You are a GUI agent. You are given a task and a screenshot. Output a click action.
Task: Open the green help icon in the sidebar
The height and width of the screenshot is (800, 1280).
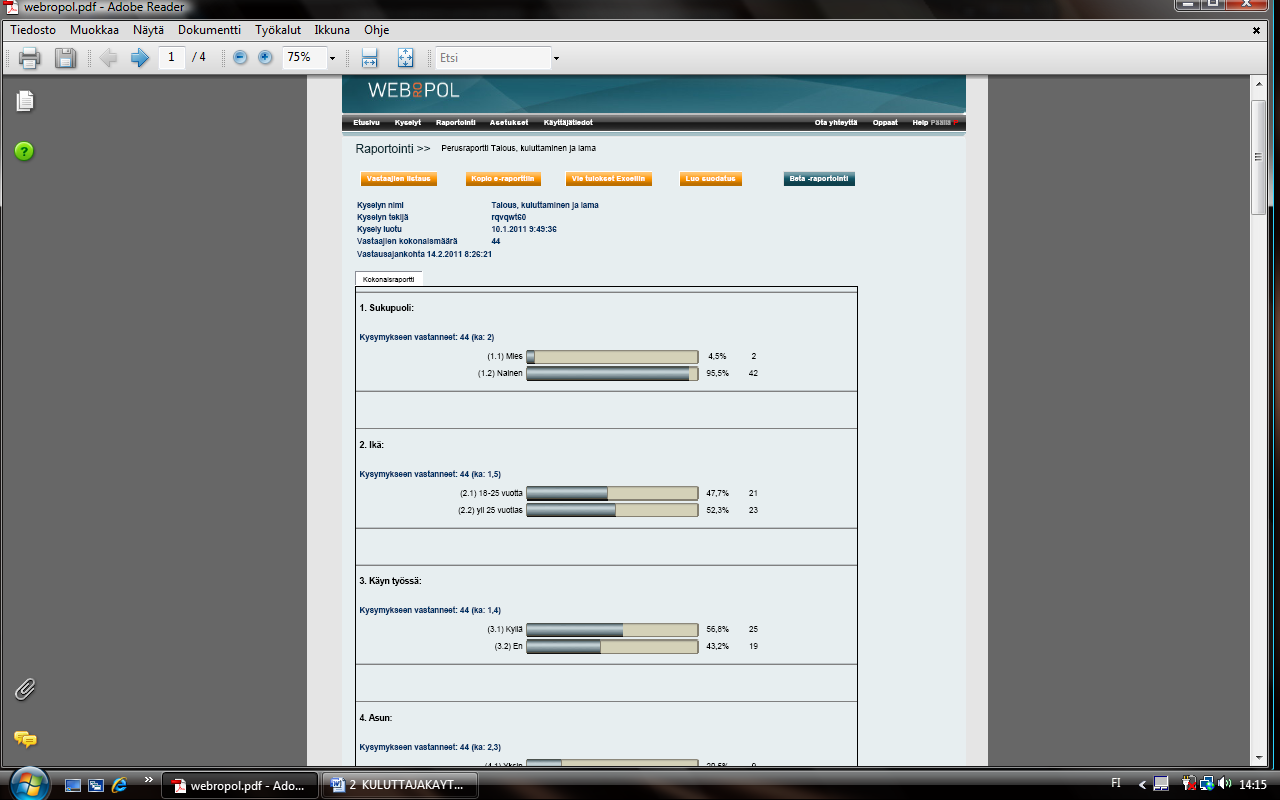coord(25,152)
